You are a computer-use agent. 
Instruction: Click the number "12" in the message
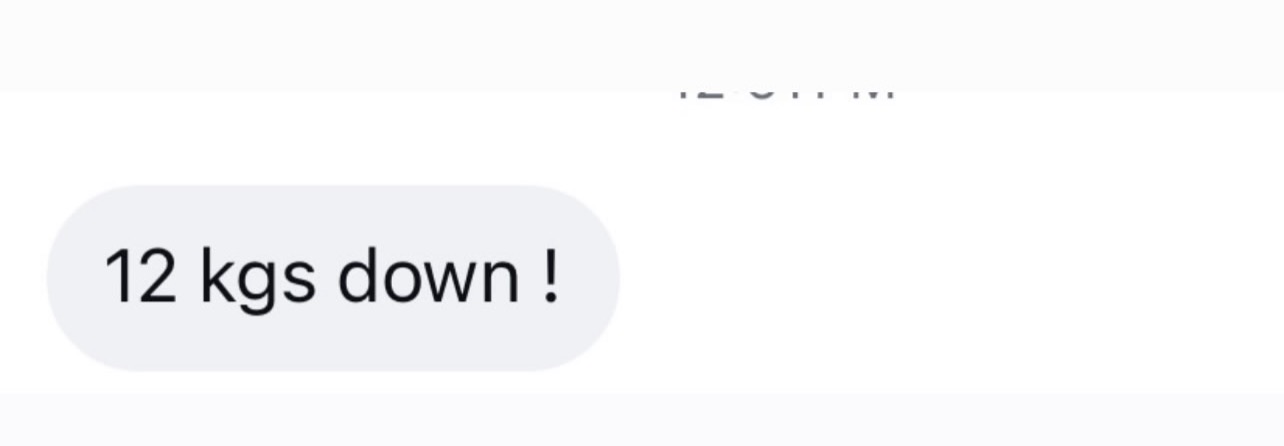141,277
